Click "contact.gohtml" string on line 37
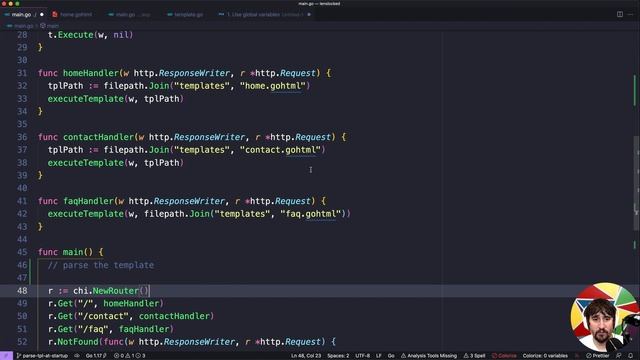The height and width of the screenshot is (360, 640). [280, 150]
